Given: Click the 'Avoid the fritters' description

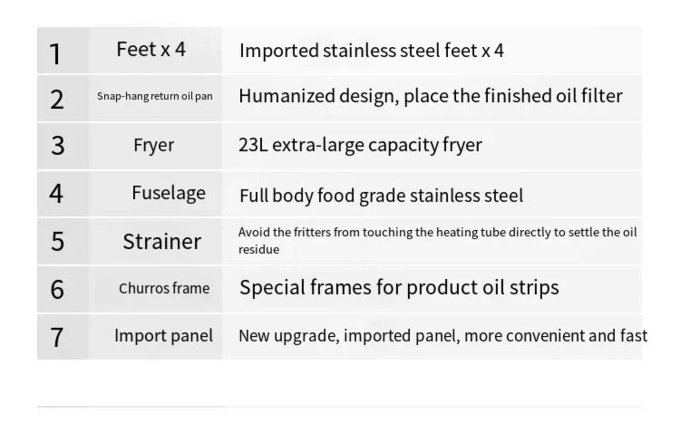Looking at the screenshot, I should (x=437, y=240).
